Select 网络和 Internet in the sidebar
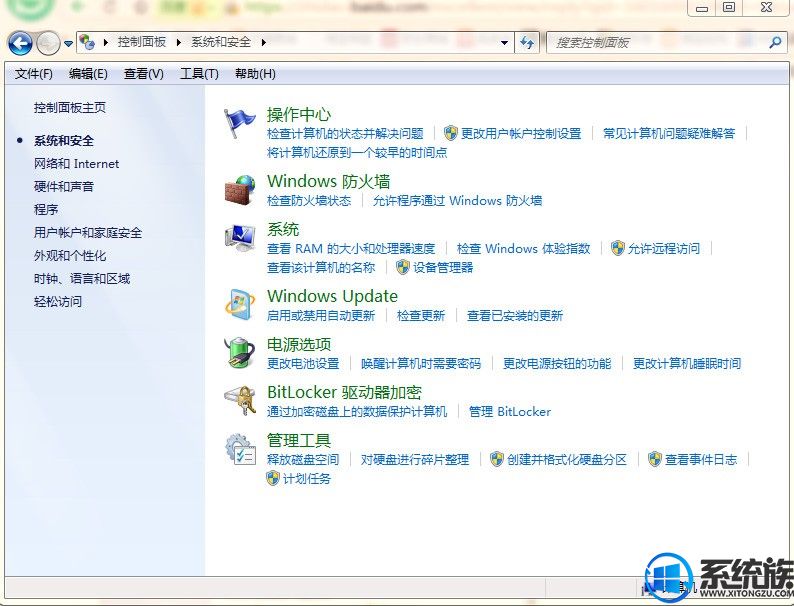Screen dimensions: 794x606 coord(76,164)
